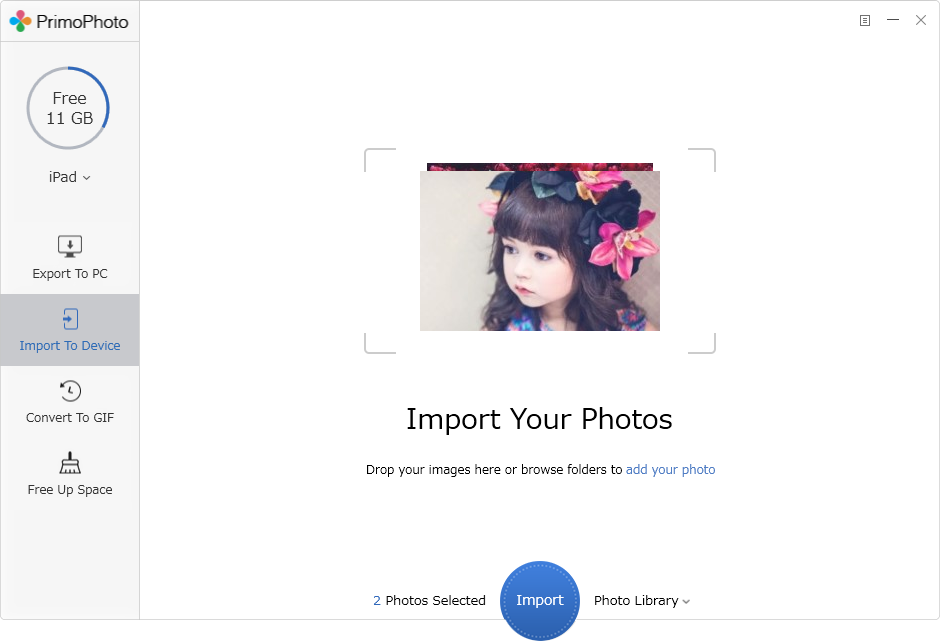Select the Import To Device label
940x641 pixels.
(x=70, y=345)
